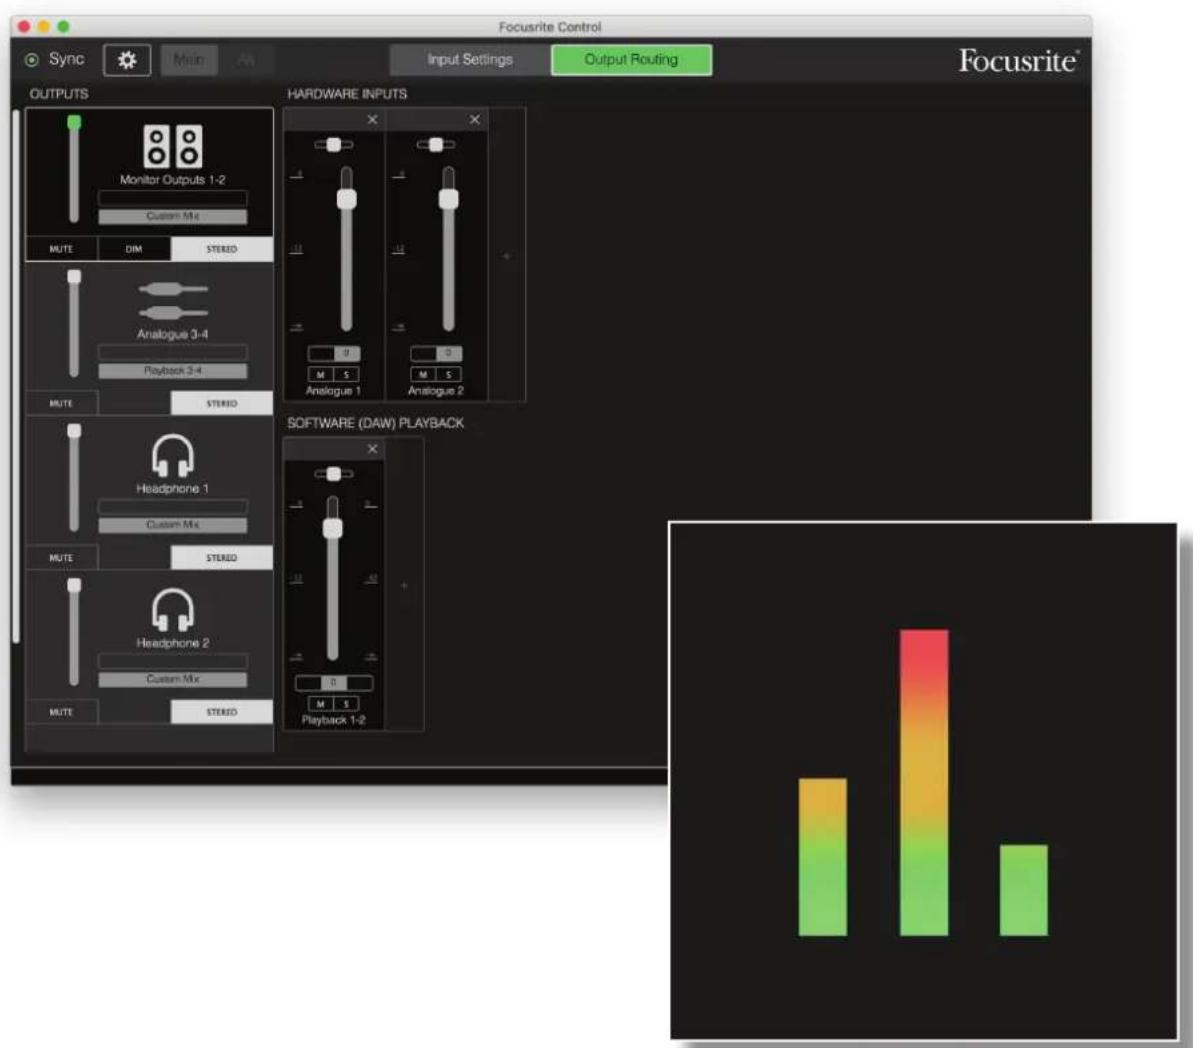Click the Analogue 1 channel fader
This screenshot has width=1193, height=1048.
(x=346, y=248)
